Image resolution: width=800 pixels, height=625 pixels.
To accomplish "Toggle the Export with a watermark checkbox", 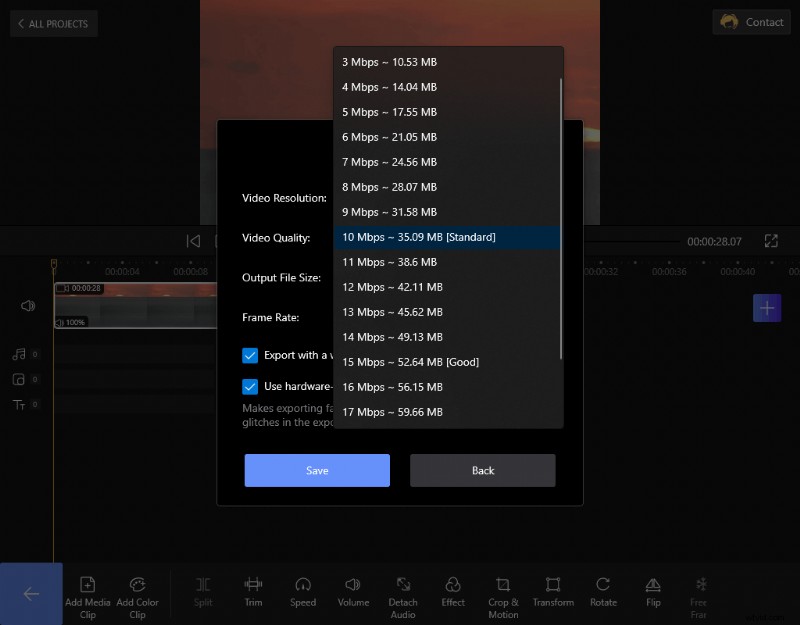I will (250, 355).
